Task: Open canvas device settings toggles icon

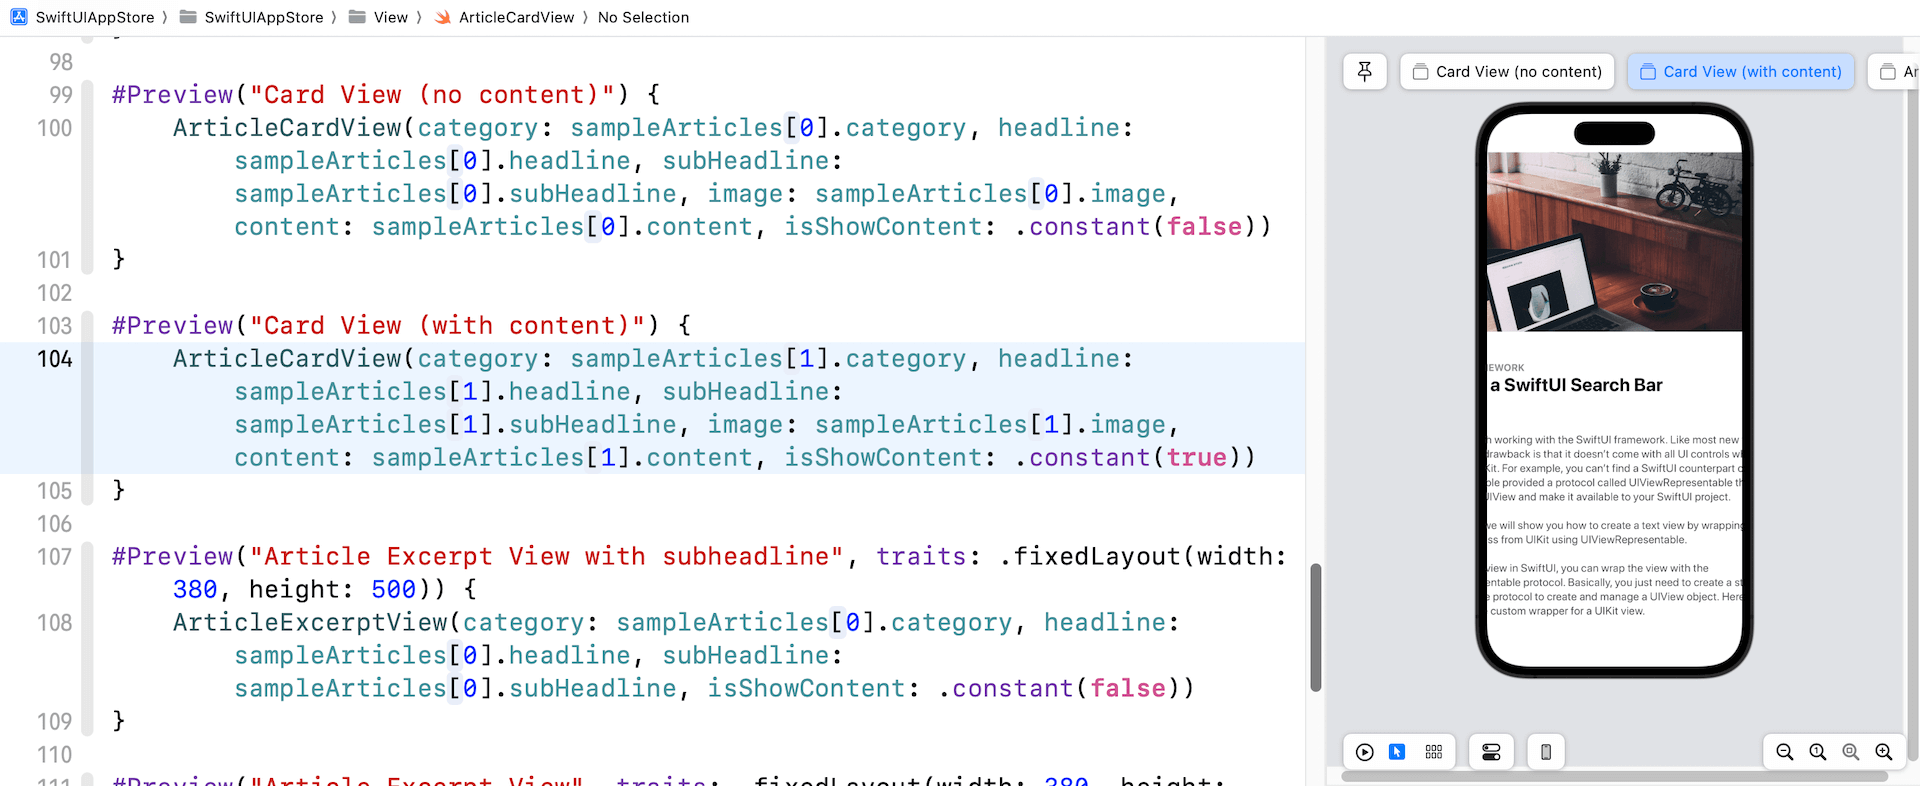Action: (x=1490, y=752)
